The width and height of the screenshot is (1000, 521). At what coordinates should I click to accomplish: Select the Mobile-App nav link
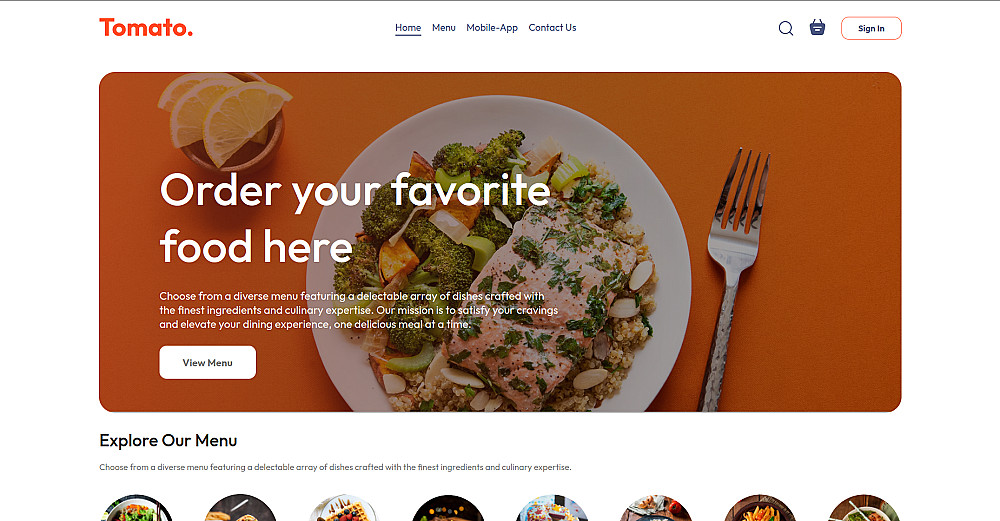492,27
